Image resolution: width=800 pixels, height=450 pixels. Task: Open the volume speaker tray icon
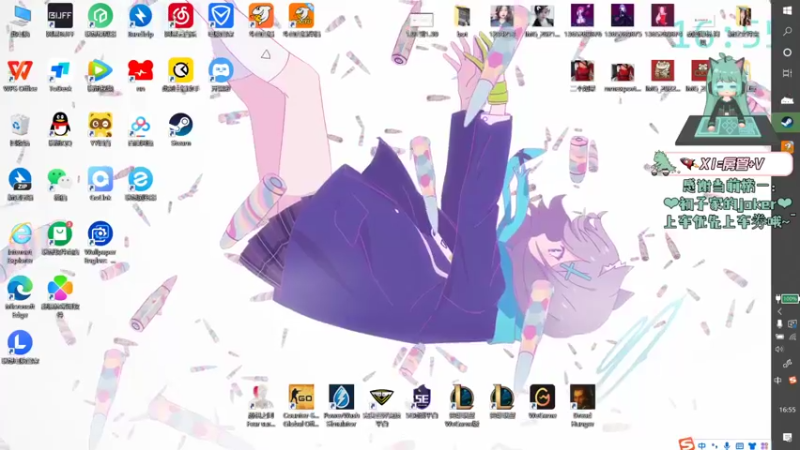pos(780,349)
